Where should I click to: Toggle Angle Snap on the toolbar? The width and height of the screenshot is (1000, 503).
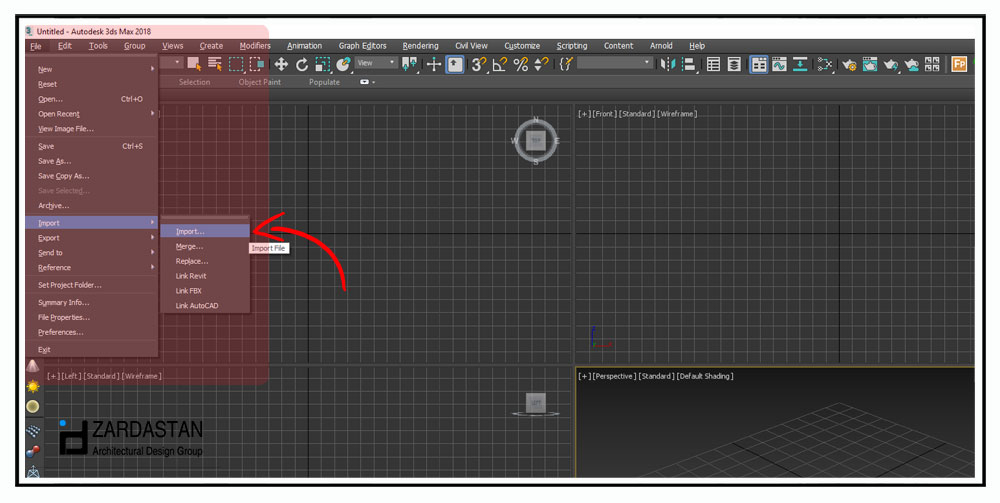pos(499,64)
